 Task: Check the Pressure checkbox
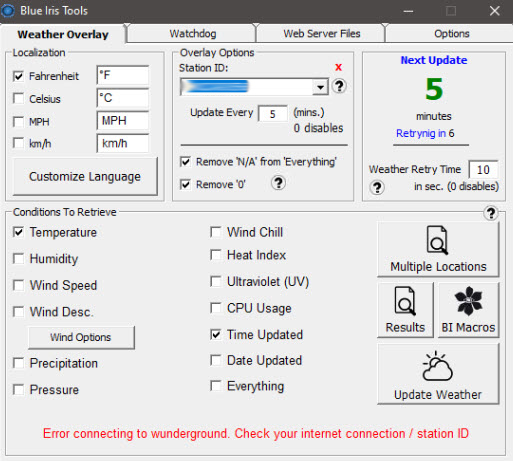(18, 389)
